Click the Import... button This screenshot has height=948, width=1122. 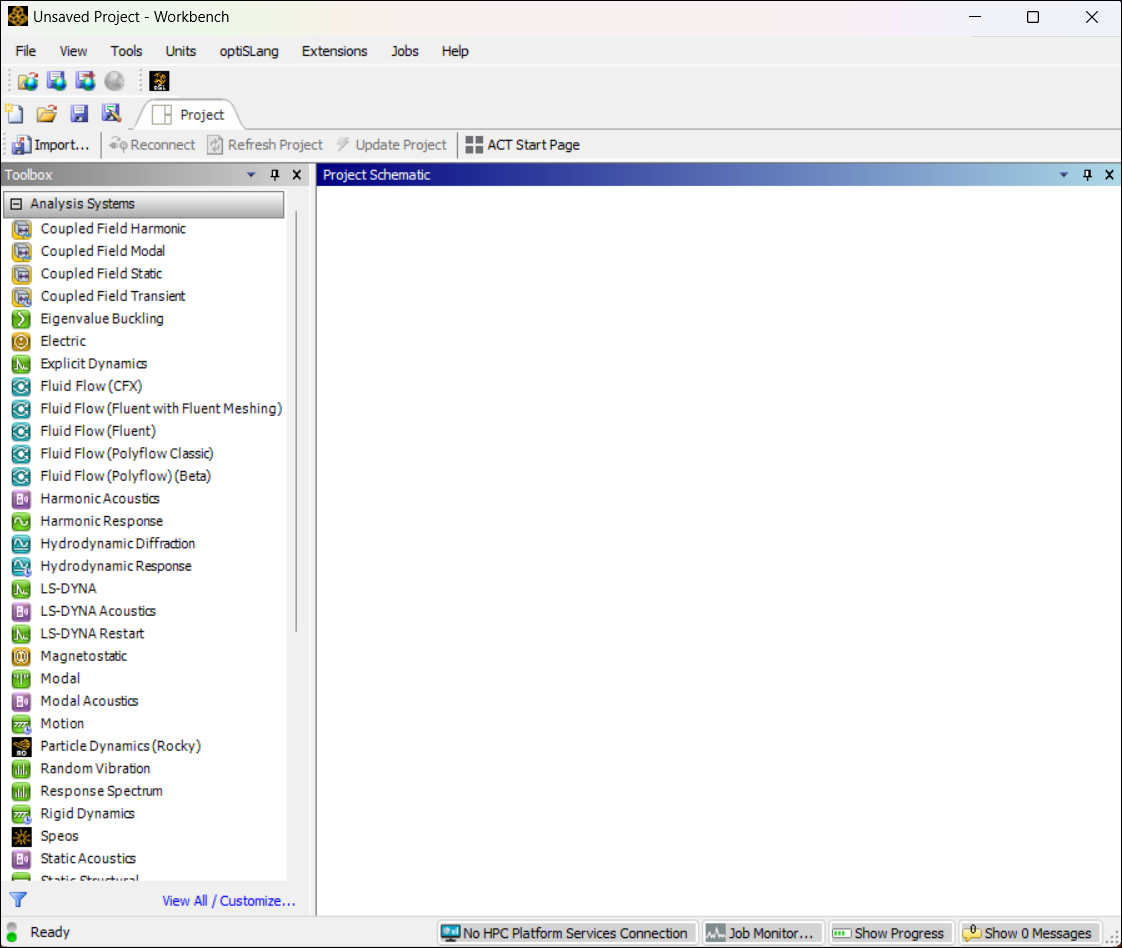point(52,145)
